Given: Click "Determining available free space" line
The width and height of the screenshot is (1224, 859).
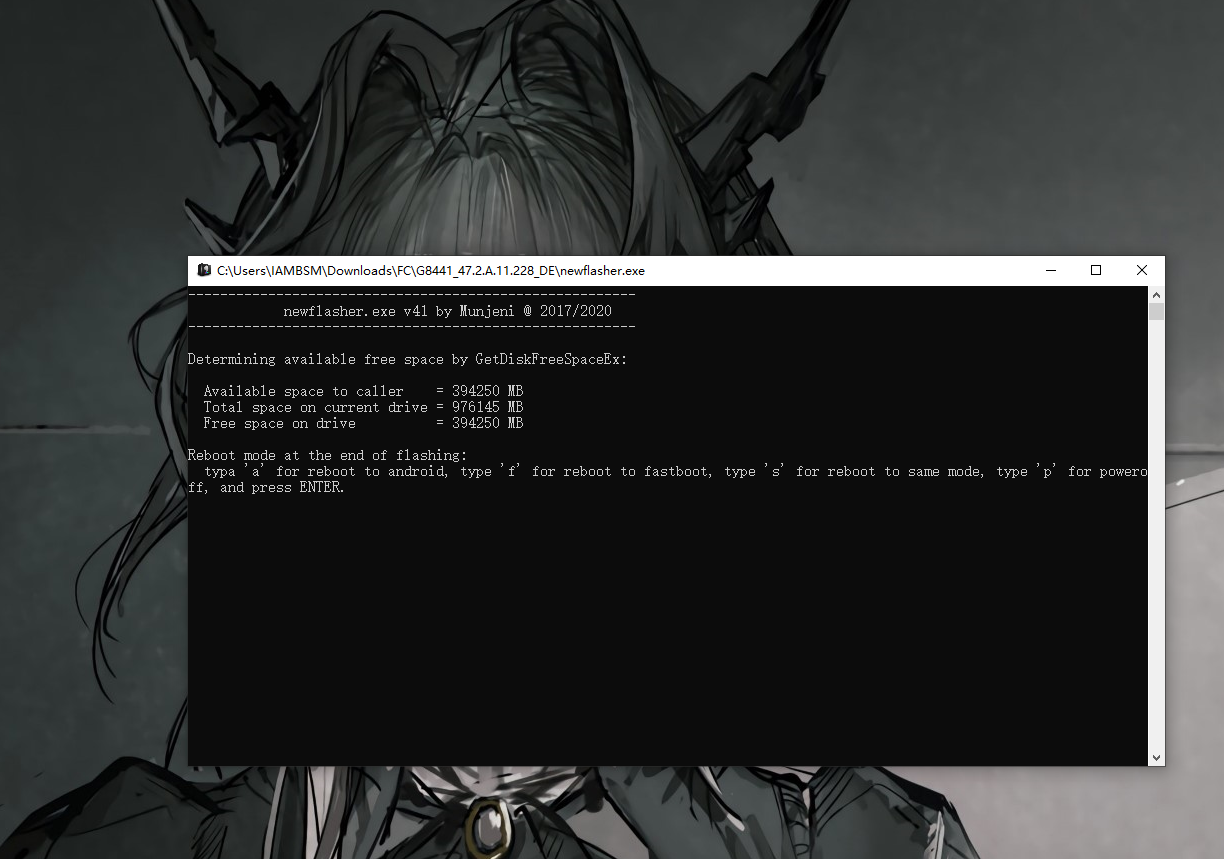Looking at the screenshot, I should click(407, 359).
